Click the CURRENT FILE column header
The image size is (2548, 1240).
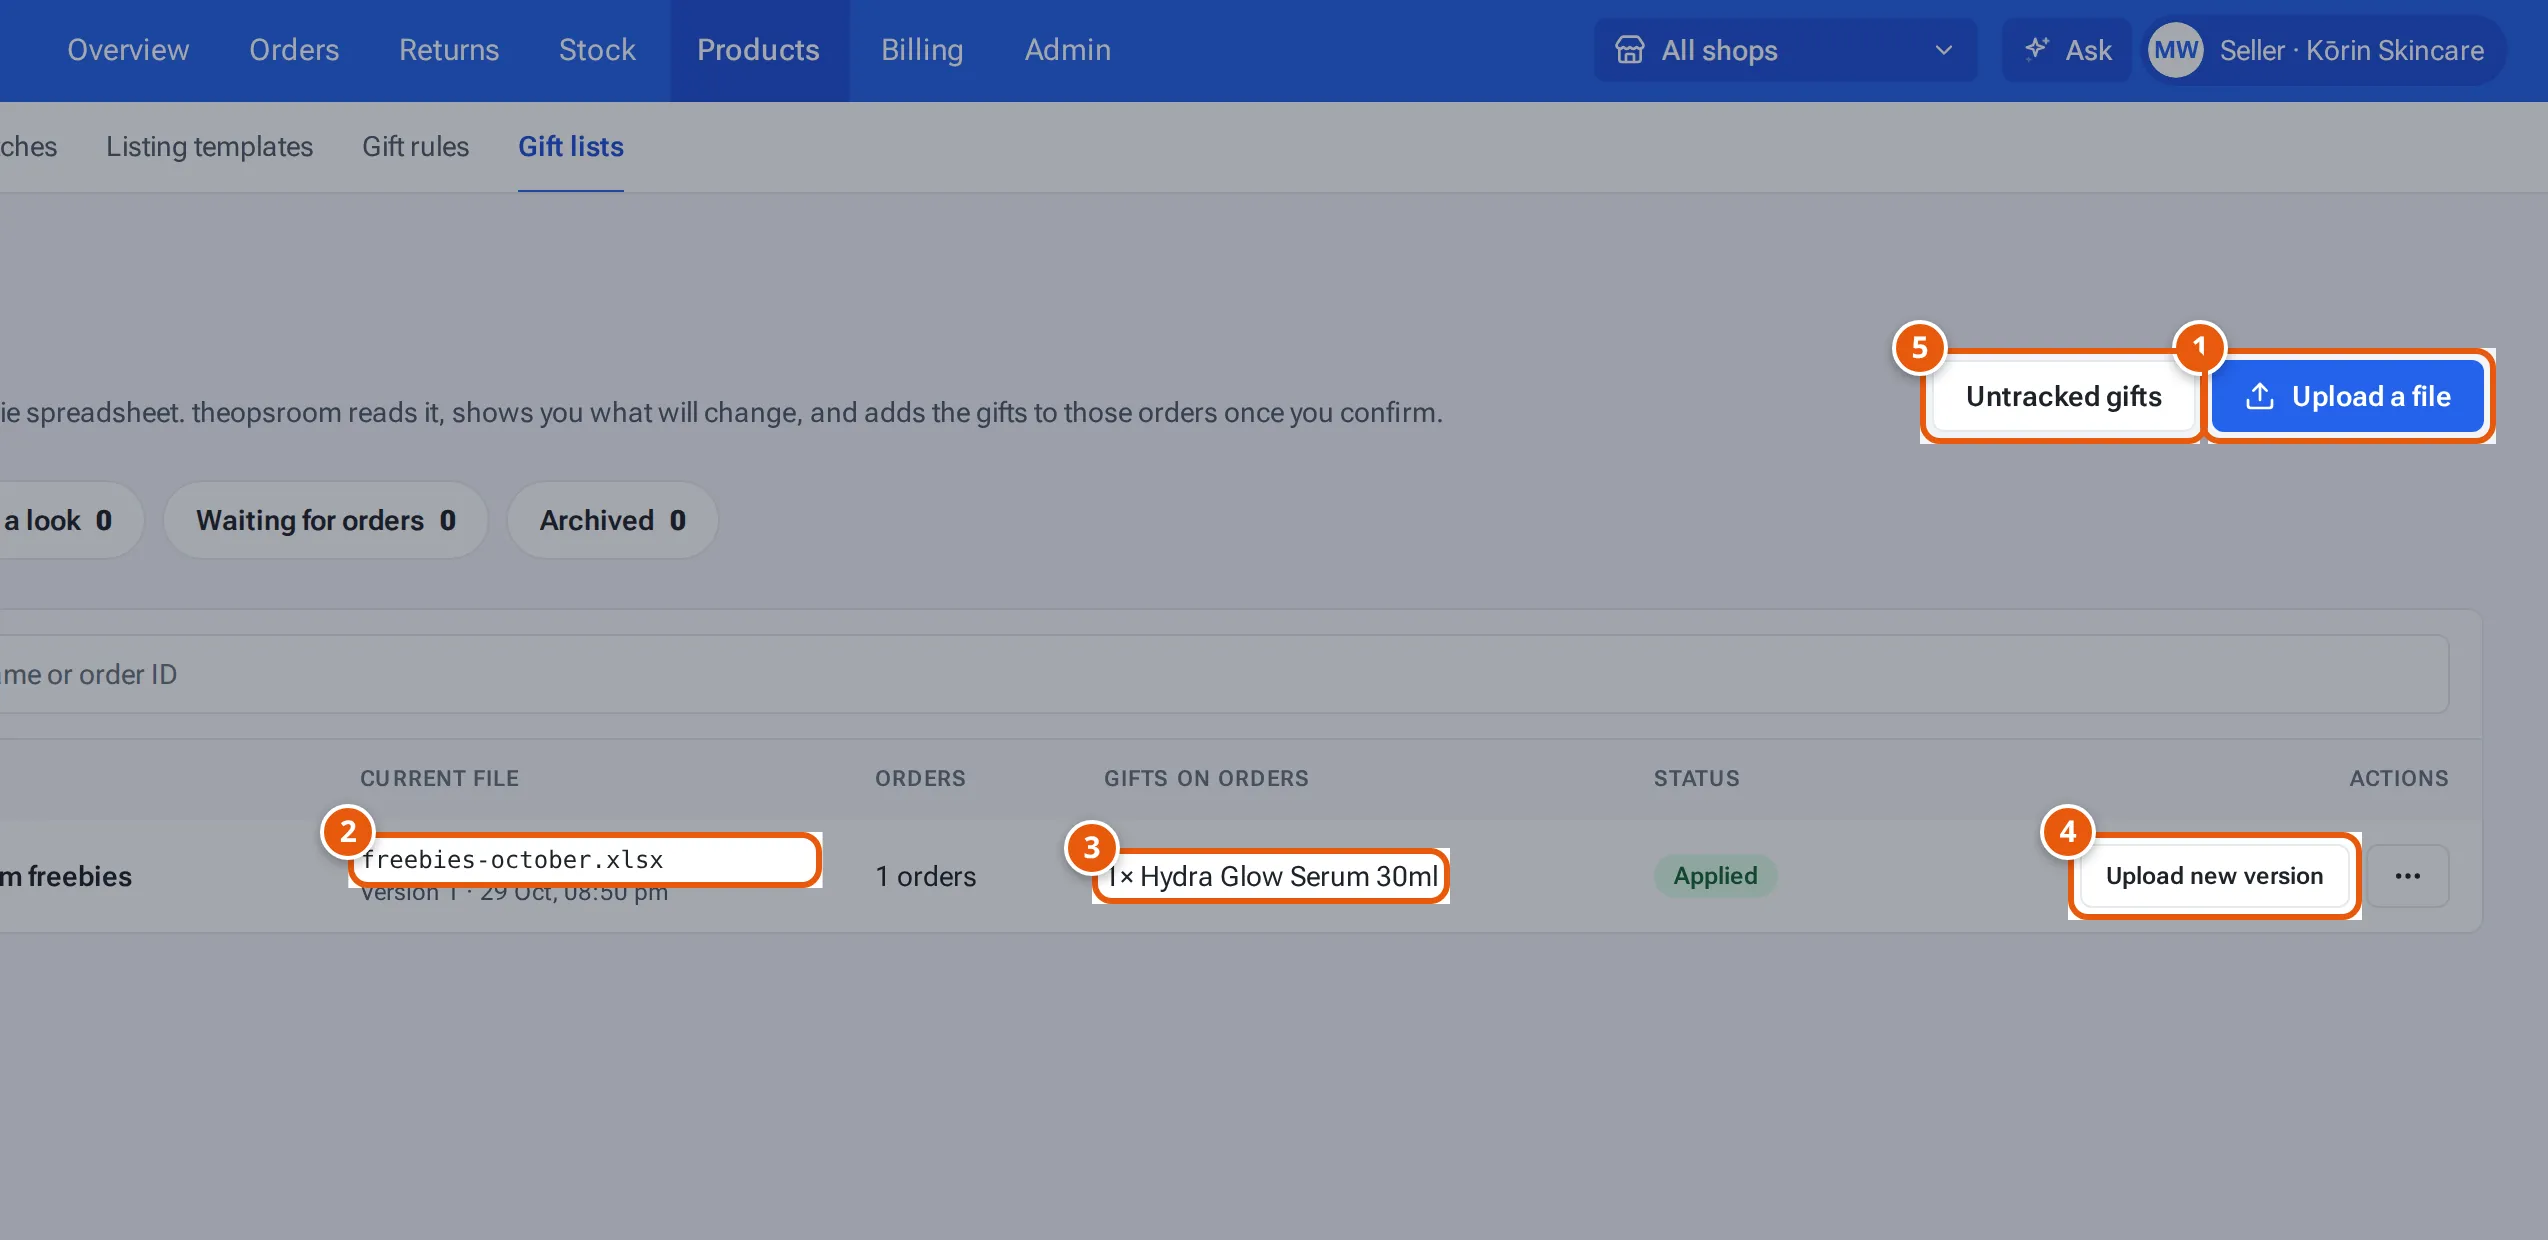440,778
